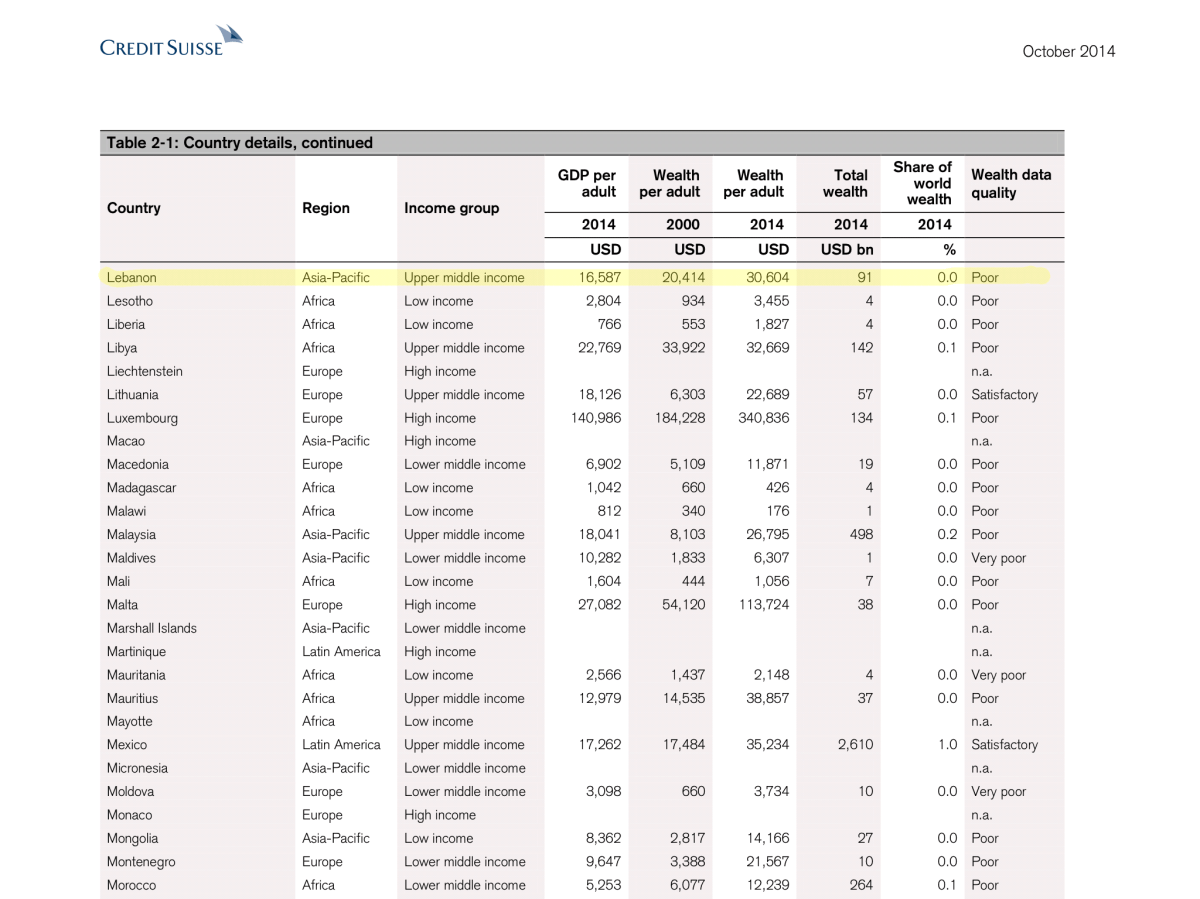
Task: Select the highlighted Lebanon country name
Action: (131, 278)
